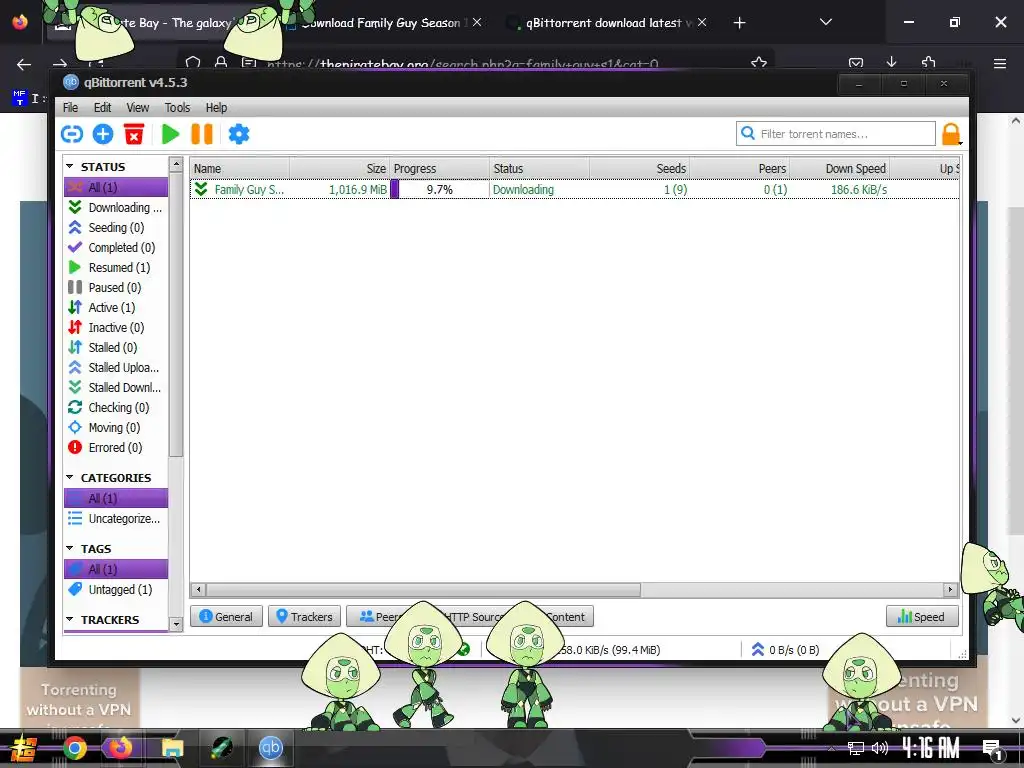The image size is (1024, 768).
Task: Open Firefox downloads arrow icon
Action: 891,63
